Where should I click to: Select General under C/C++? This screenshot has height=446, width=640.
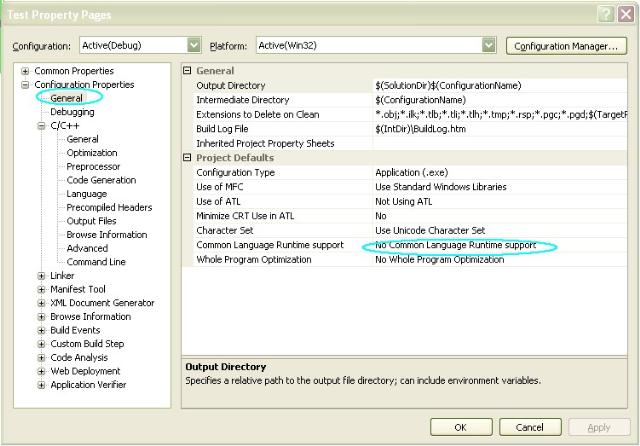click(82, 139)
